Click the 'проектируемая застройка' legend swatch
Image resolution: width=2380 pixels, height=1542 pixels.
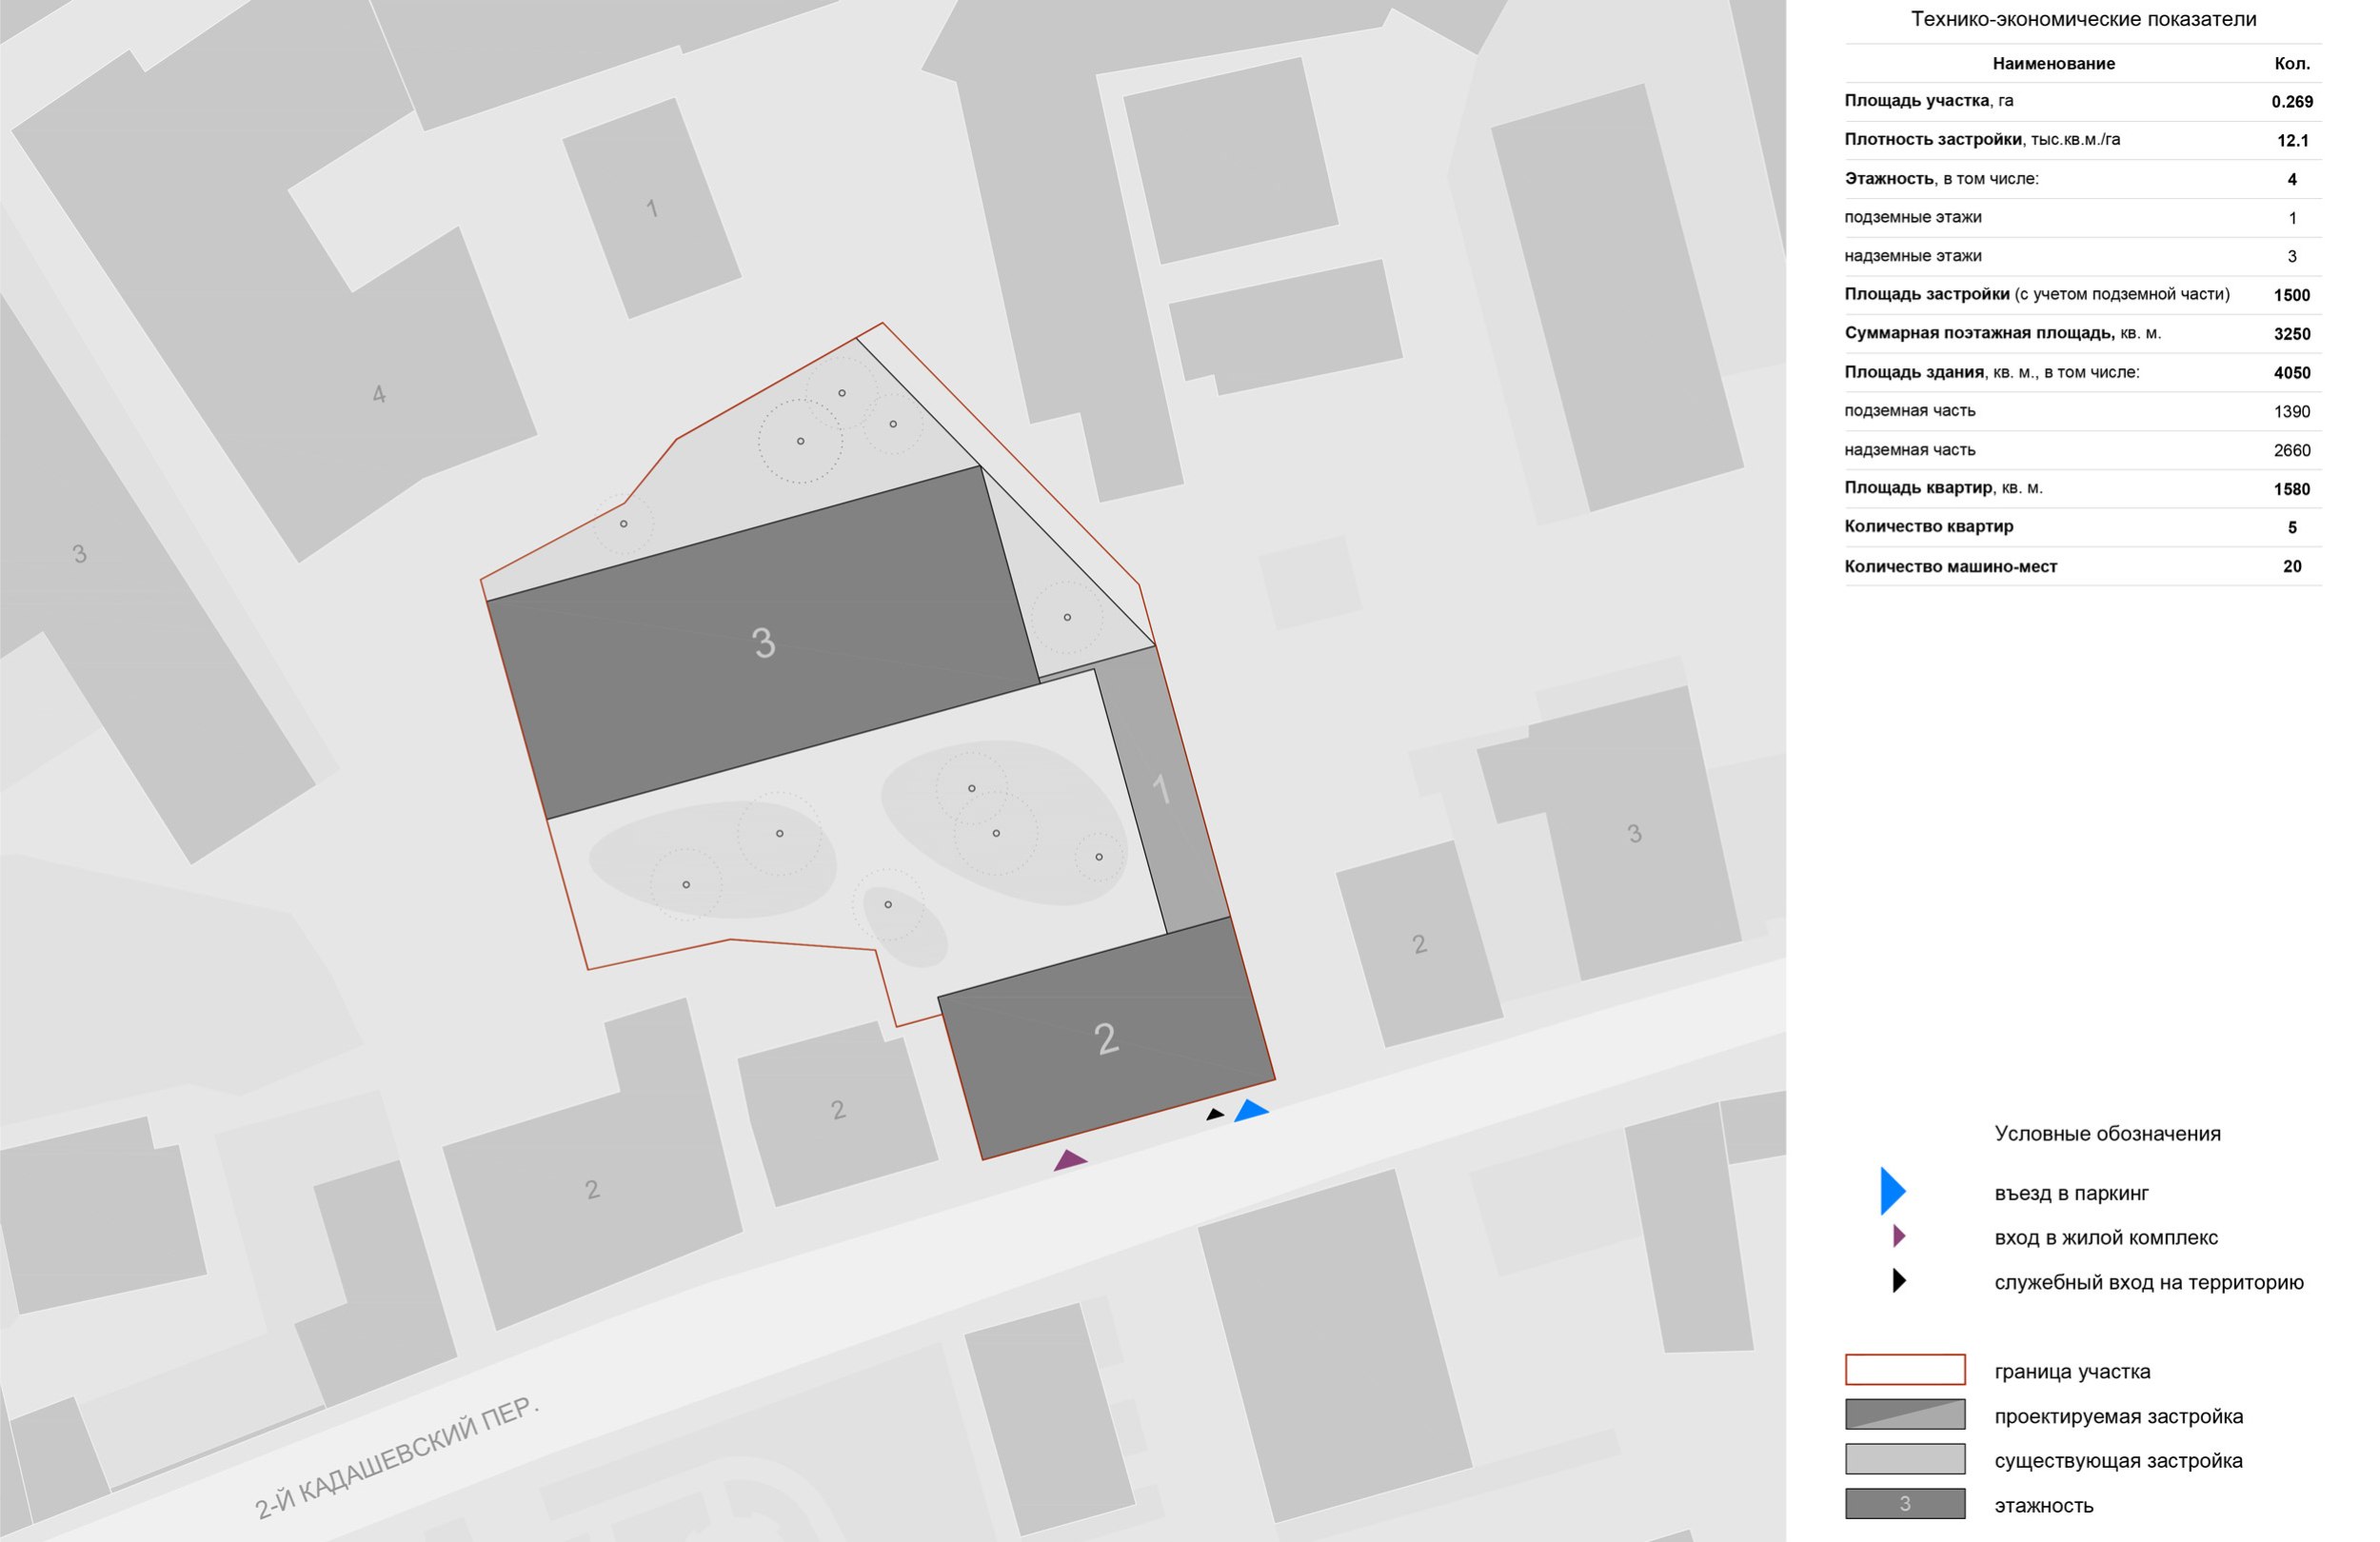(x=1904, y=1415)
